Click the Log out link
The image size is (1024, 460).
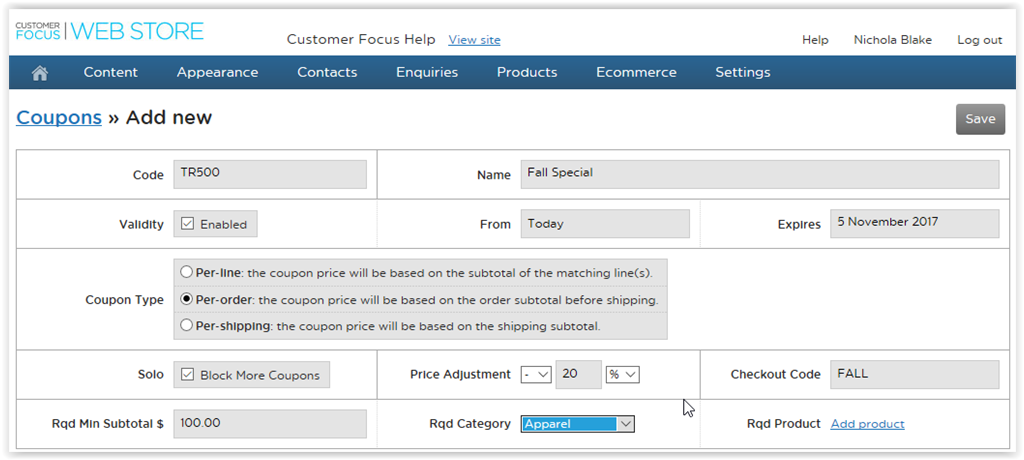click(x=979, y=40)
